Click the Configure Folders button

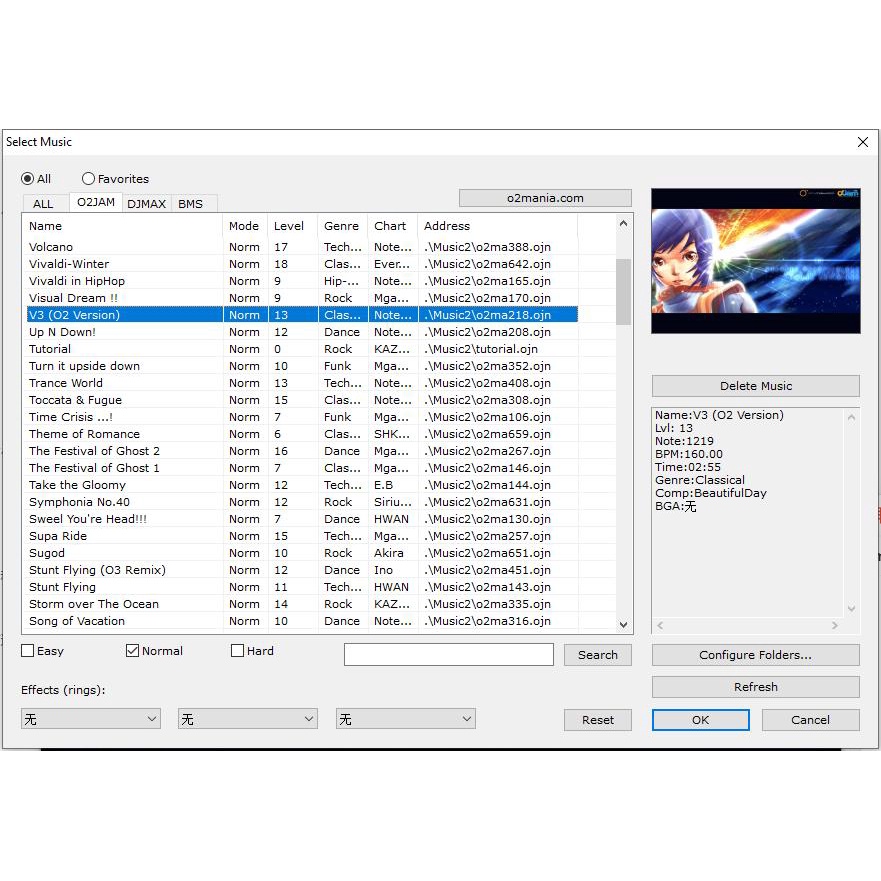(x=755, y=655)
